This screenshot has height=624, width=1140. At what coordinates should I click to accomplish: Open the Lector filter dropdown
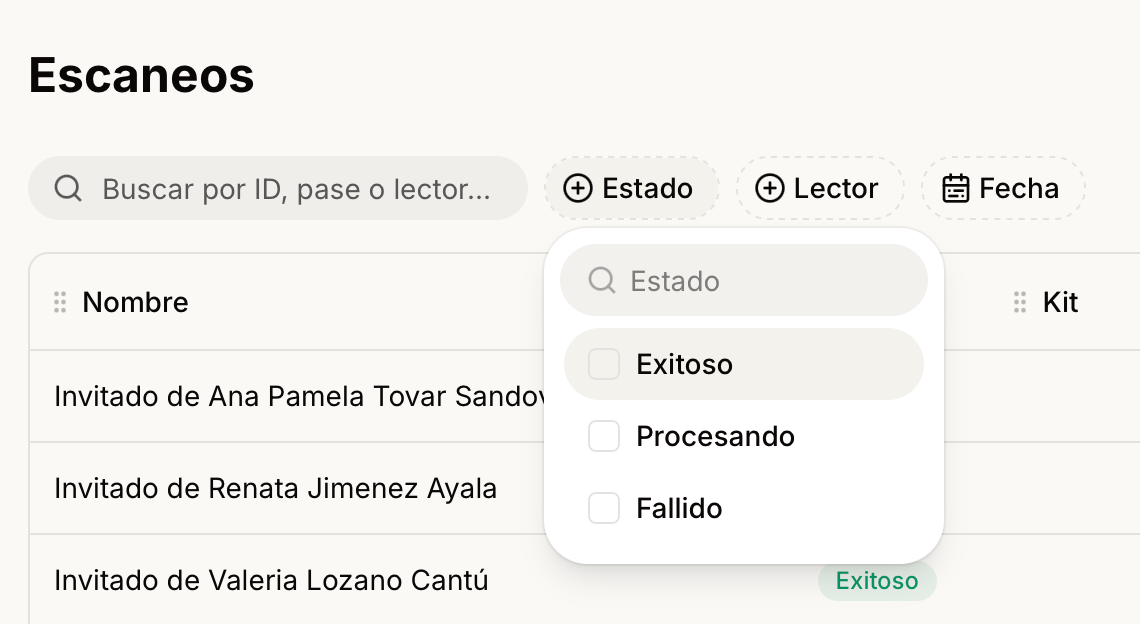(x=820, y=188)
